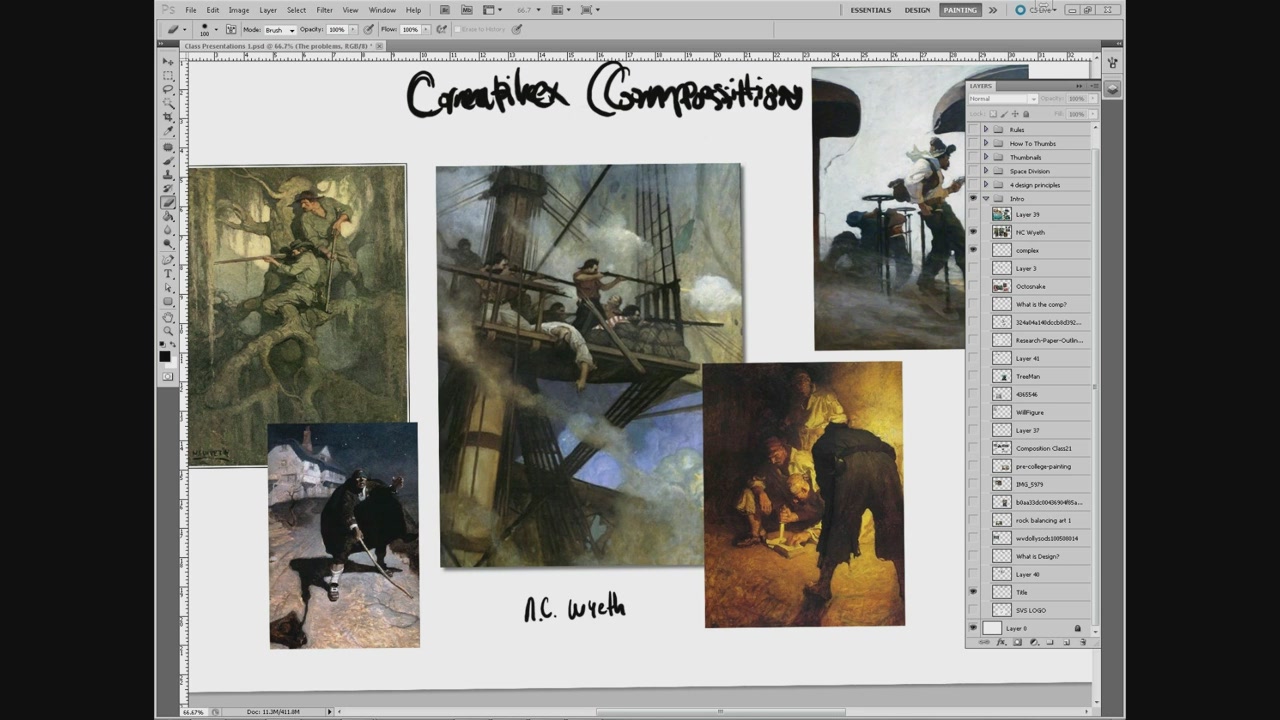Open the Layers dock icon at right edge

(x=1112, y=89)
